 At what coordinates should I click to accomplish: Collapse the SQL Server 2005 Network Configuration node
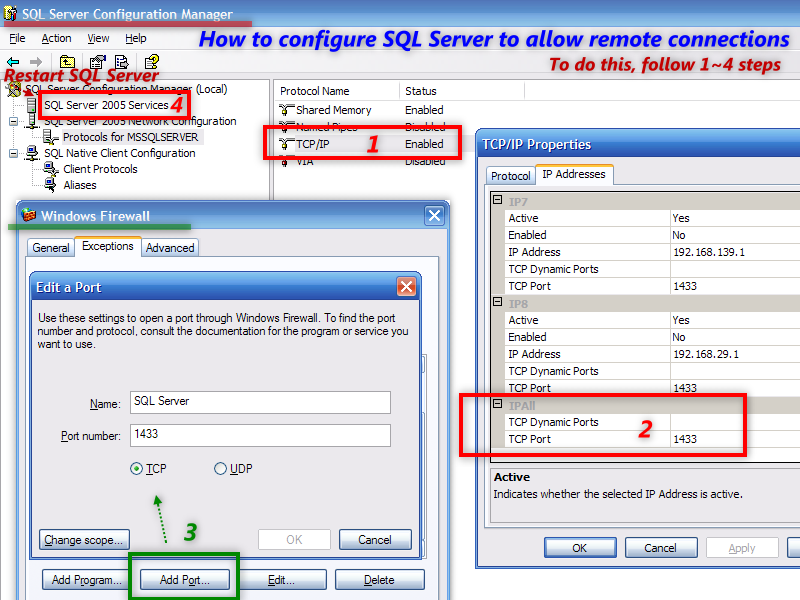[13, 121]
